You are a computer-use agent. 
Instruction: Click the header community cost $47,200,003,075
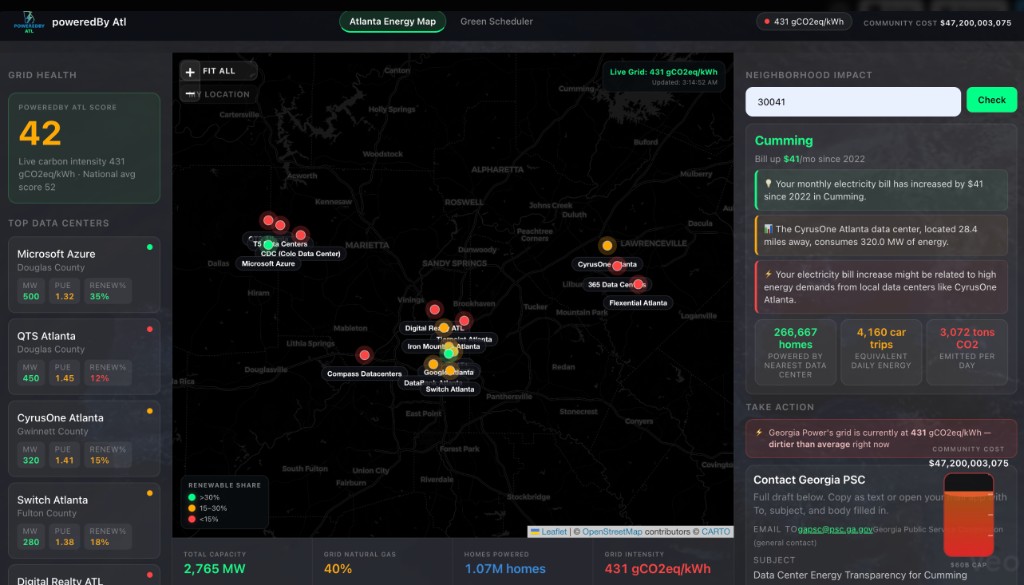(976, 23)
